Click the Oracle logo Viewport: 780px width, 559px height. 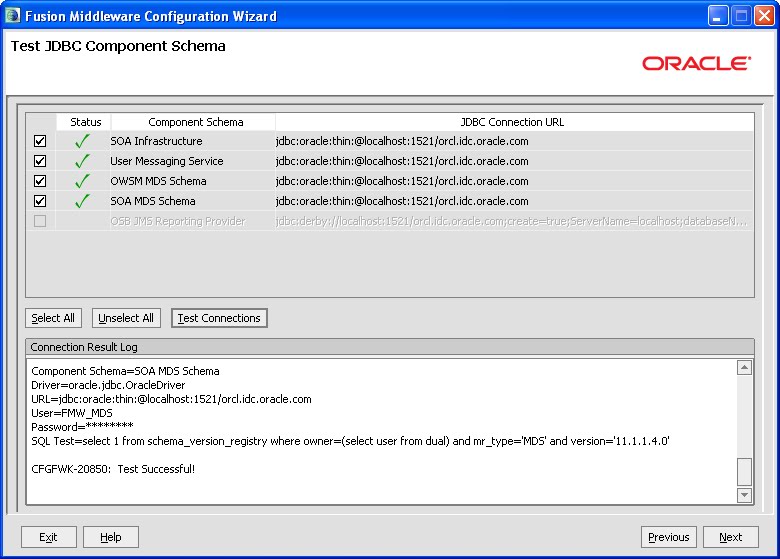tap(696, 63)
